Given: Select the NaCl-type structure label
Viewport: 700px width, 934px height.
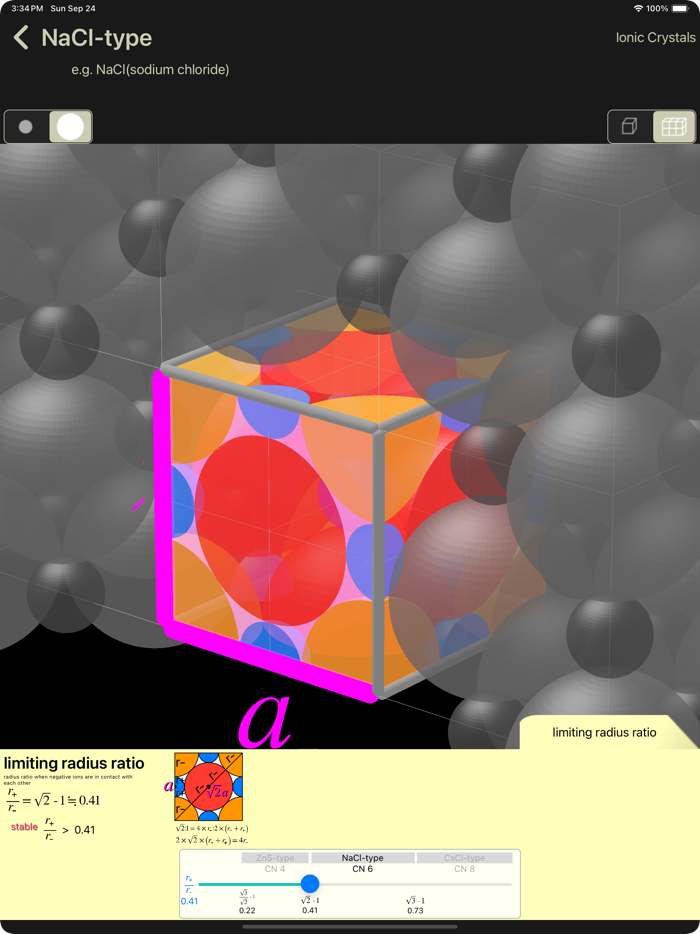Looking at the screenshot, I should pyautogui.click(x=362, y=858).
